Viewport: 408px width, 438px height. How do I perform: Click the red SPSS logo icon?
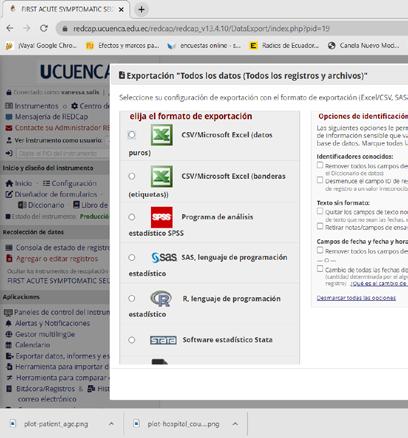tap(162, 217)
